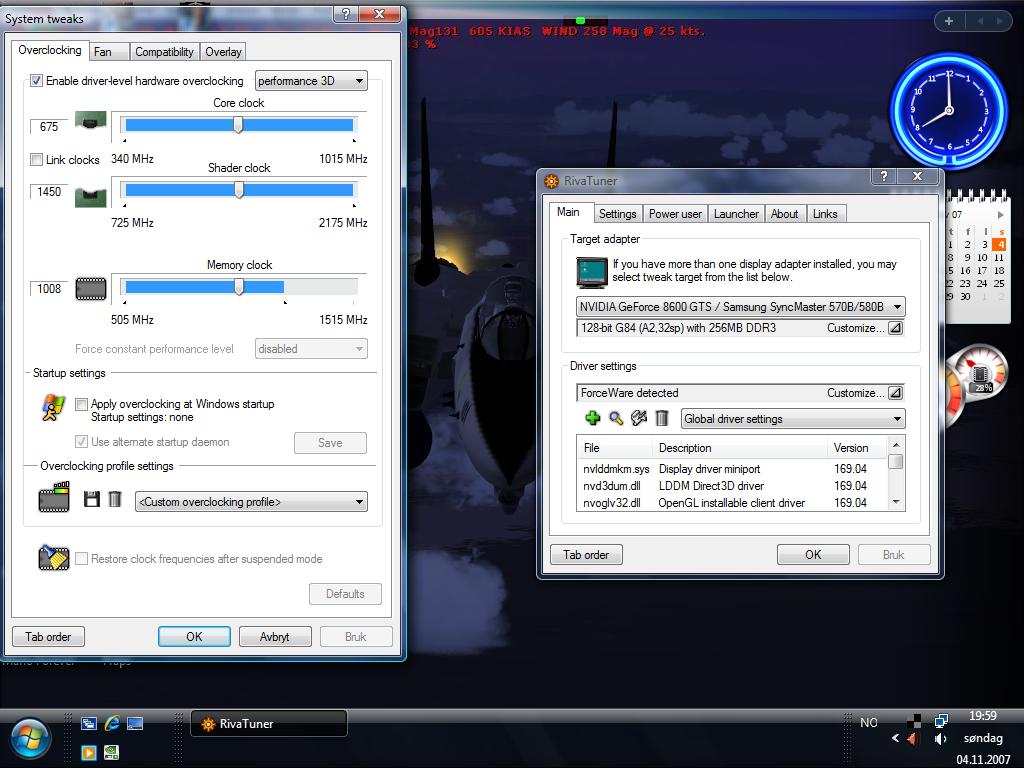
Task: Switch to the Compatibility tab
Action: [x=164, y=52]
